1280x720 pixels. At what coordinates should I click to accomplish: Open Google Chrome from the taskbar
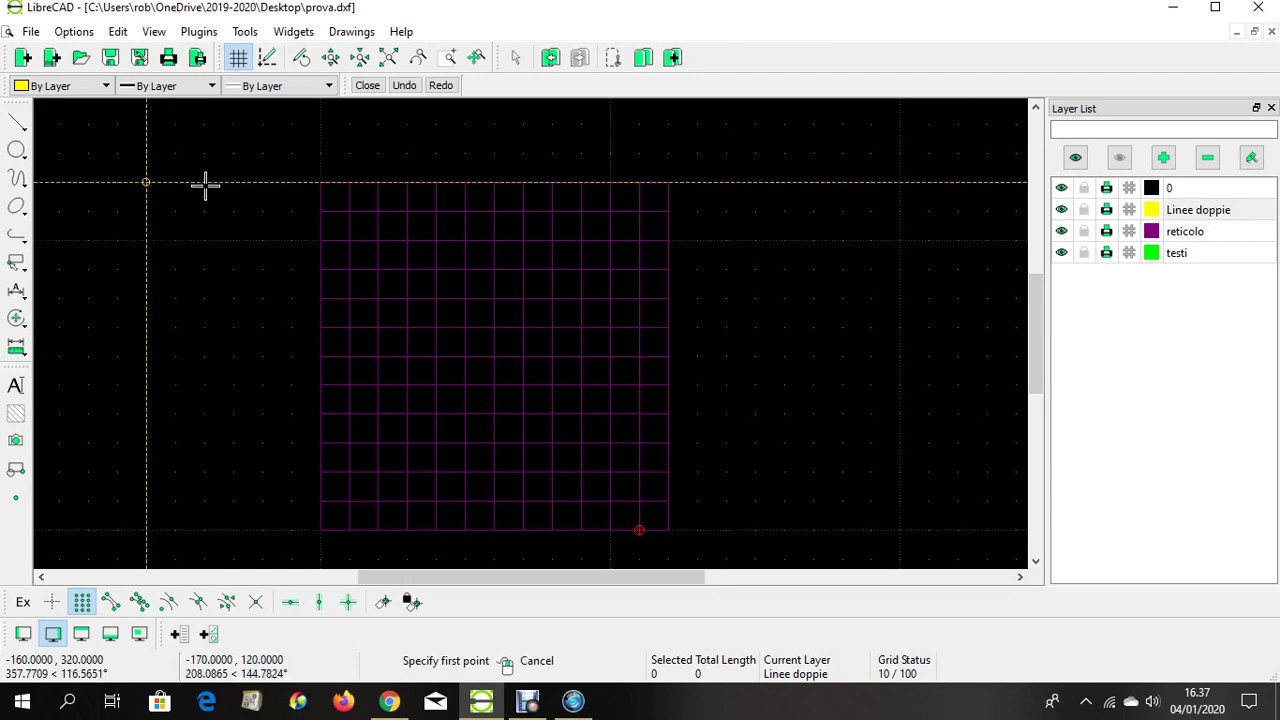click(389, 702)
